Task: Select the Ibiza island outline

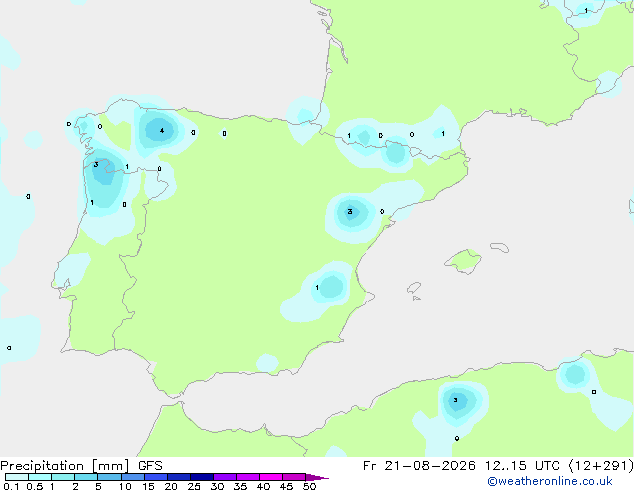Action: [x=414, y=288]
